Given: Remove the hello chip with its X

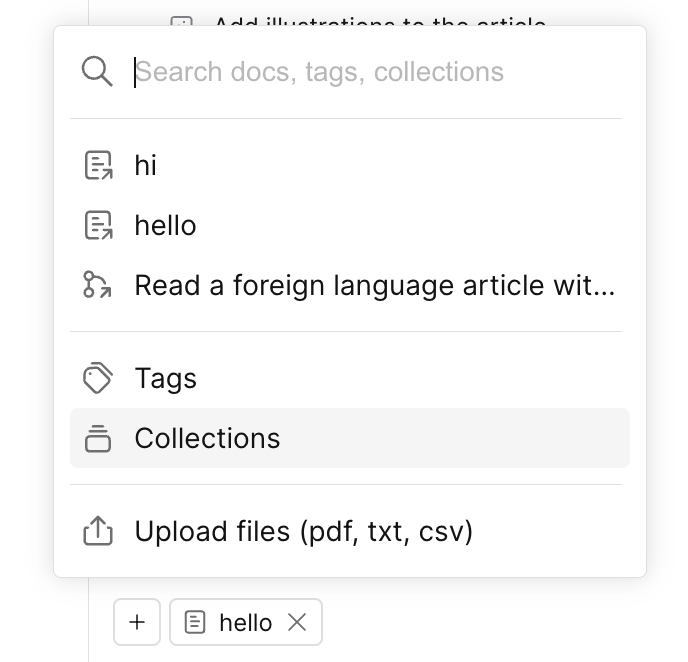Looking at the screenshot, I should 297,623.
